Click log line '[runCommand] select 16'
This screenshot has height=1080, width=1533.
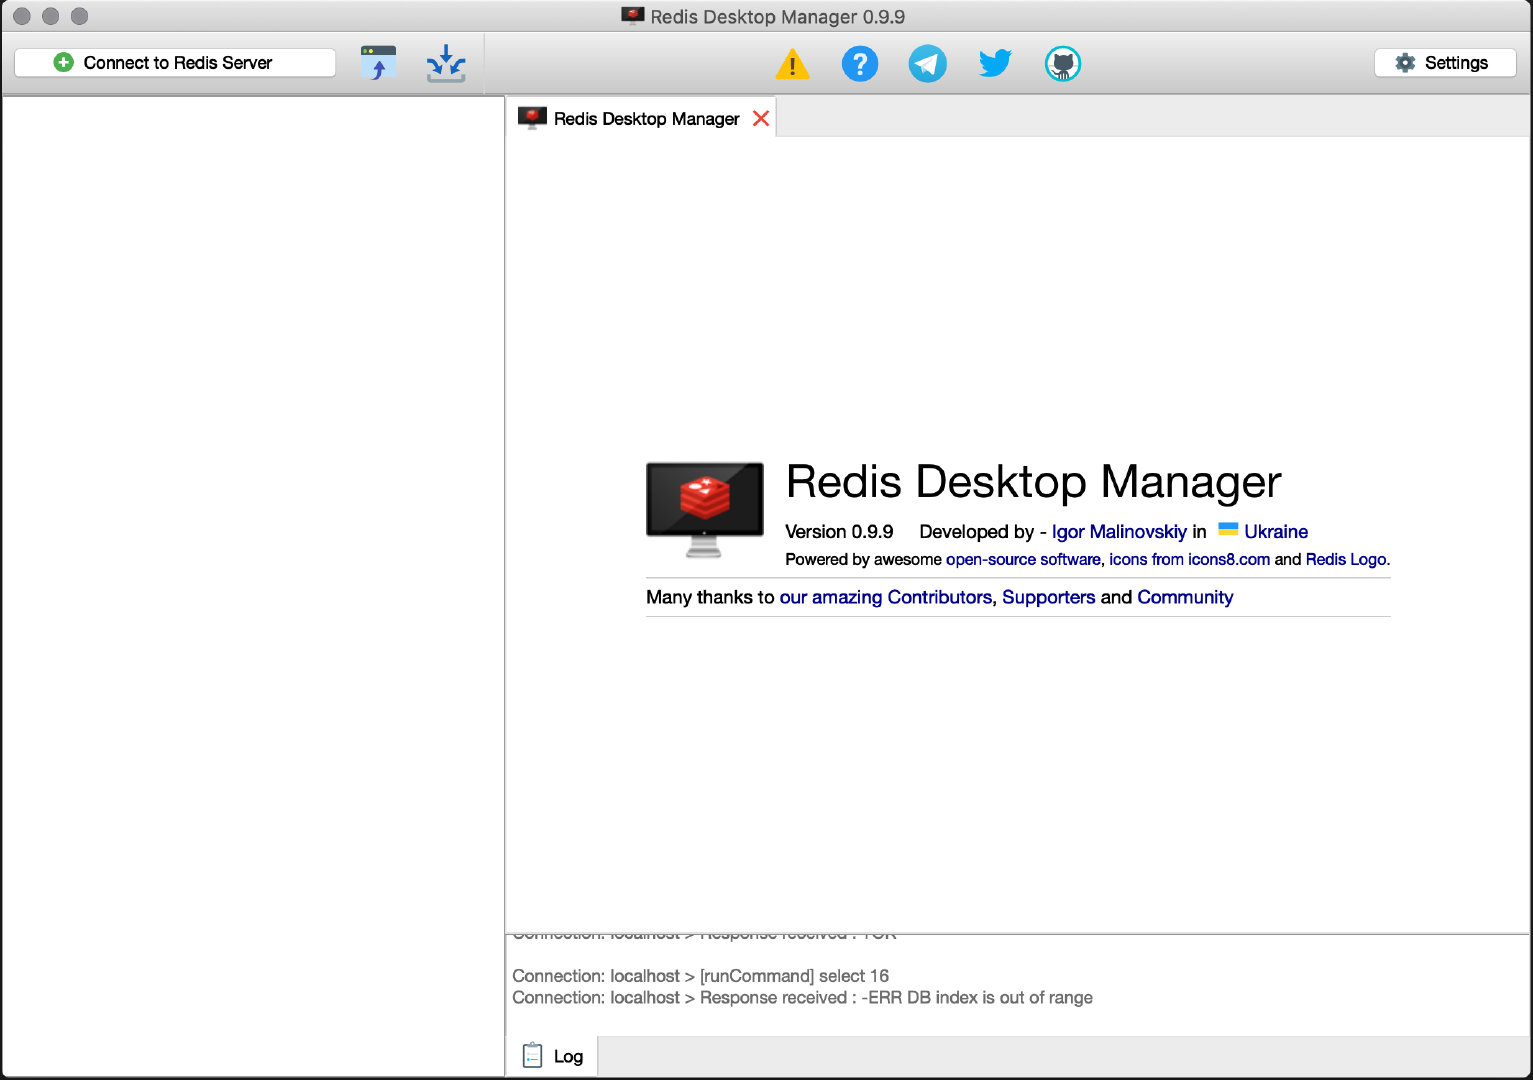700,976
